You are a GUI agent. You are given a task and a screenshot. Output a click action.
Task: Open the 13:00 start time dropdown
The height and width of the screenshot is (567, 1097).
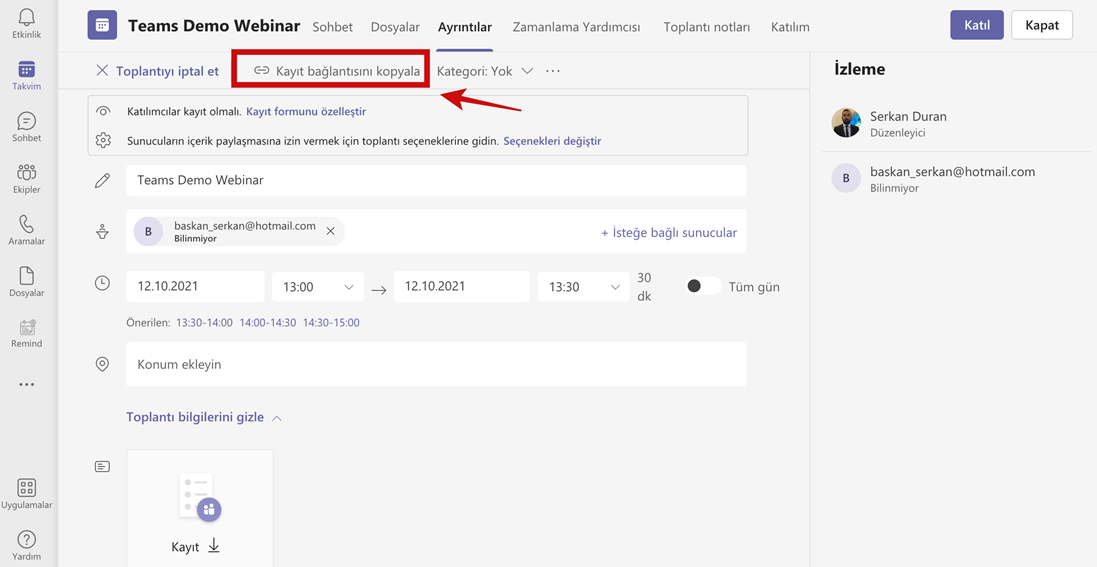[x=318, y=286]
